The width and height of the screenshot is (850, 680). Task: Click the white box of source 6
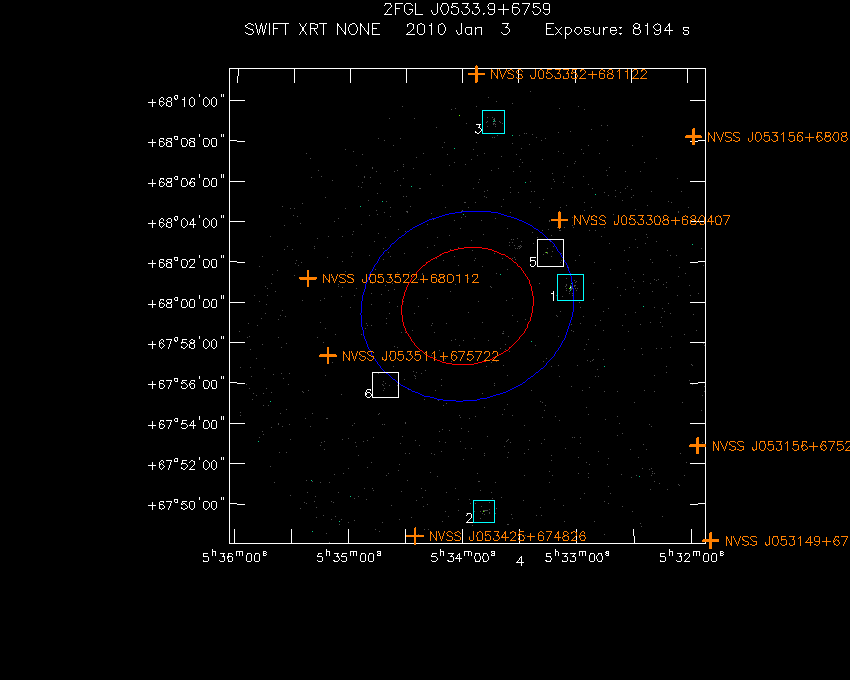click(x=385, y=385)
